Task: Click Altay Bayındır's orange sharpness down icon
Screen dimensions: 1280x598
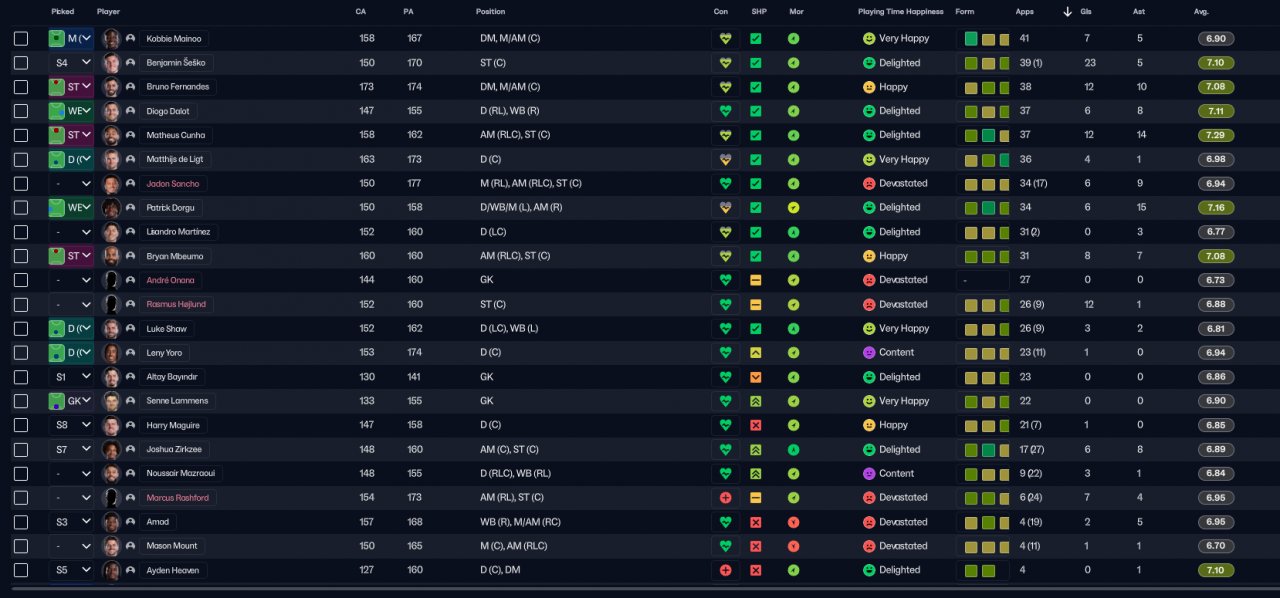Action: pyautogui.click(x=756, y=377)
